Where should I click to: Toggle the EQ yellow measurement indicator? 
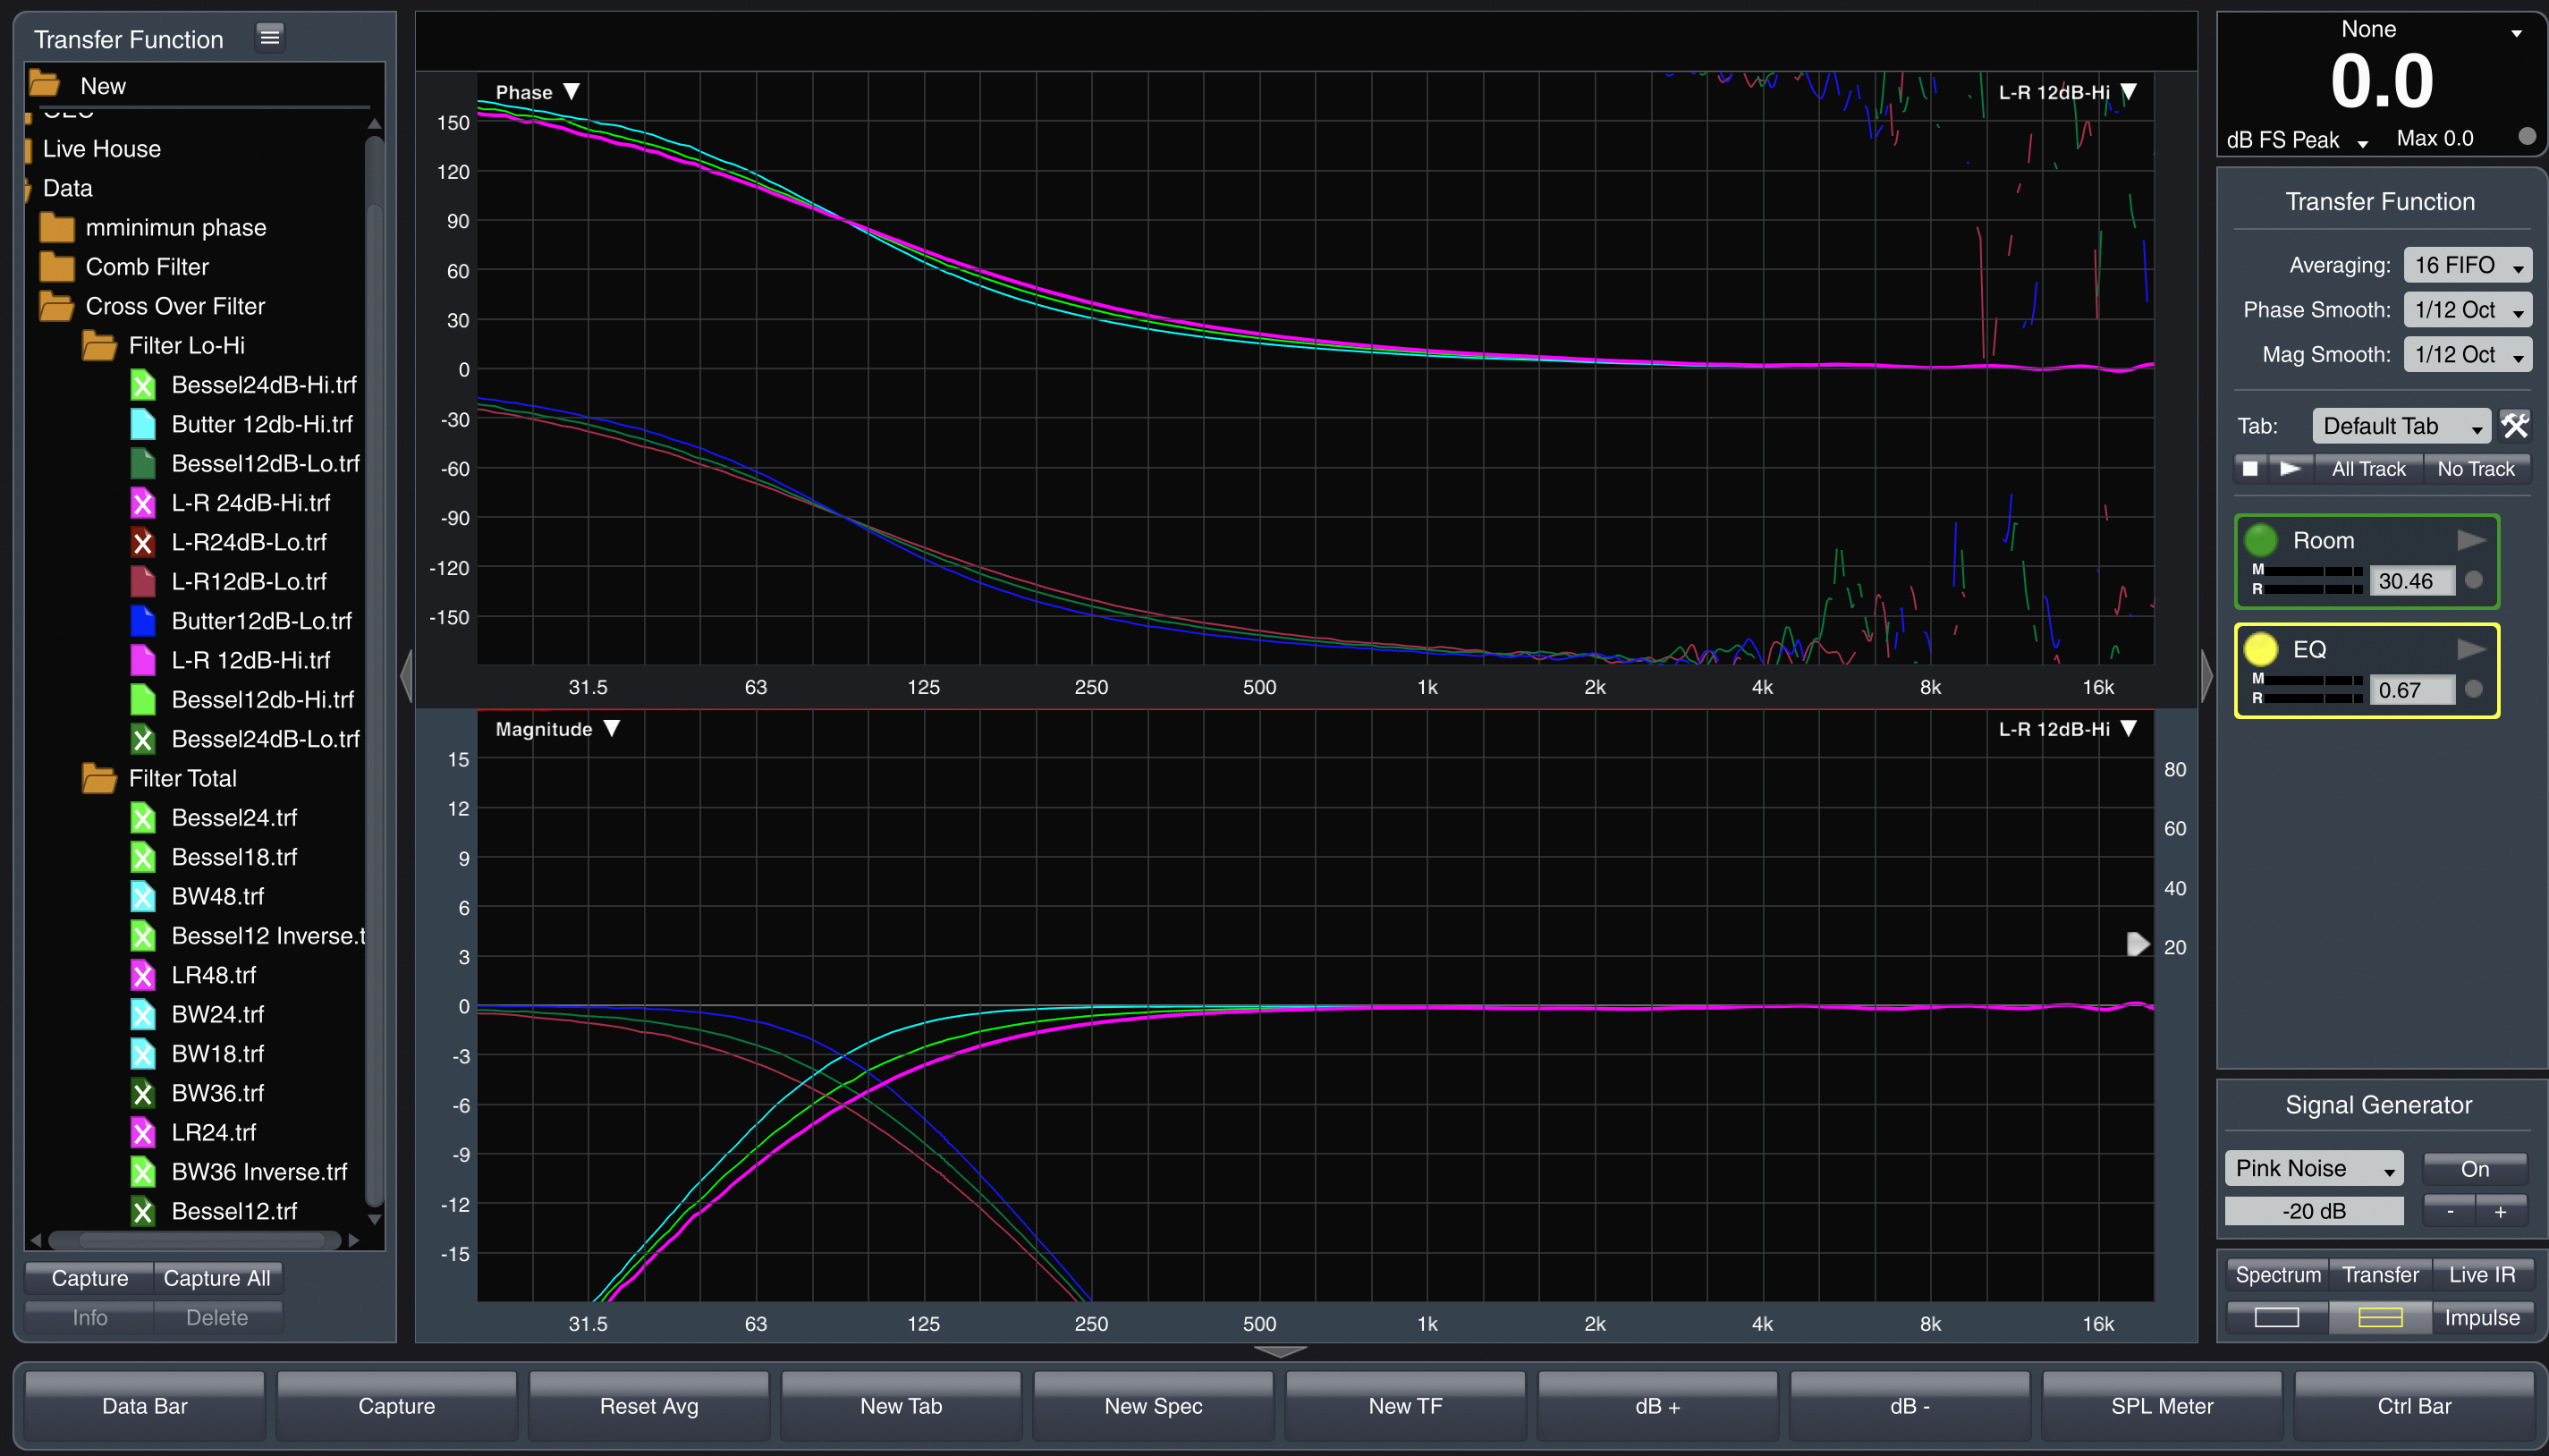[x=2261, y=649]
